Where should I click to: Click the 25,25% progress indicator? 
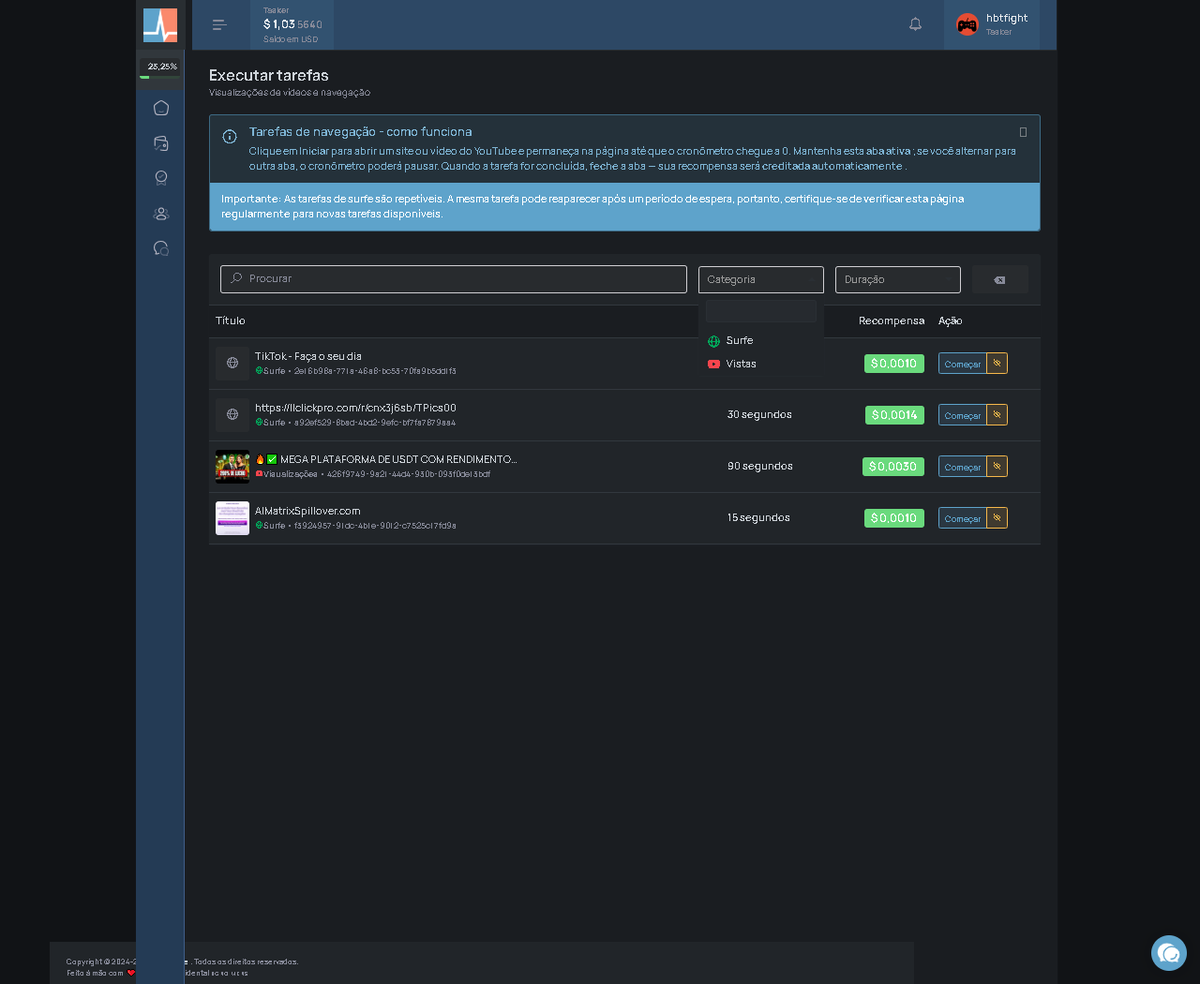pyautogui.click(x=160, y=68)
